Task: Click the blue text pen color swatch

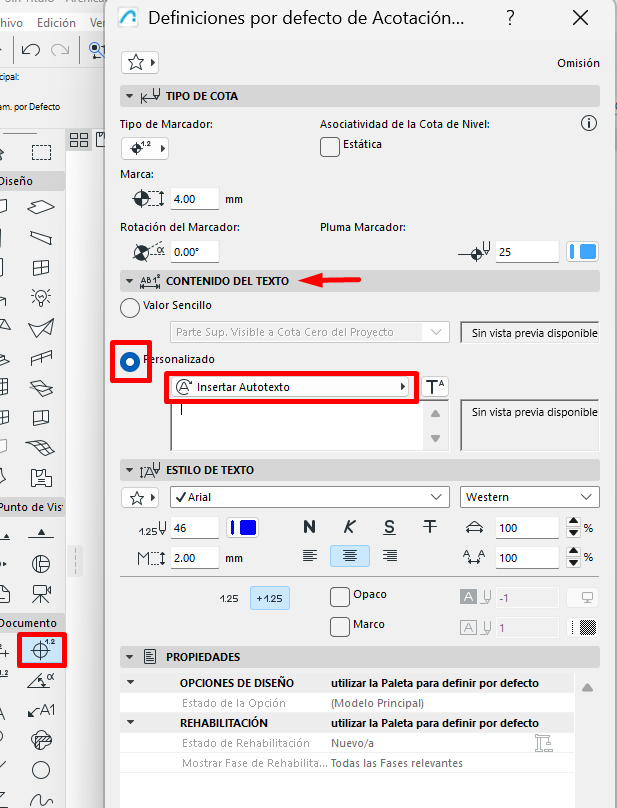Action: point(242,527)
